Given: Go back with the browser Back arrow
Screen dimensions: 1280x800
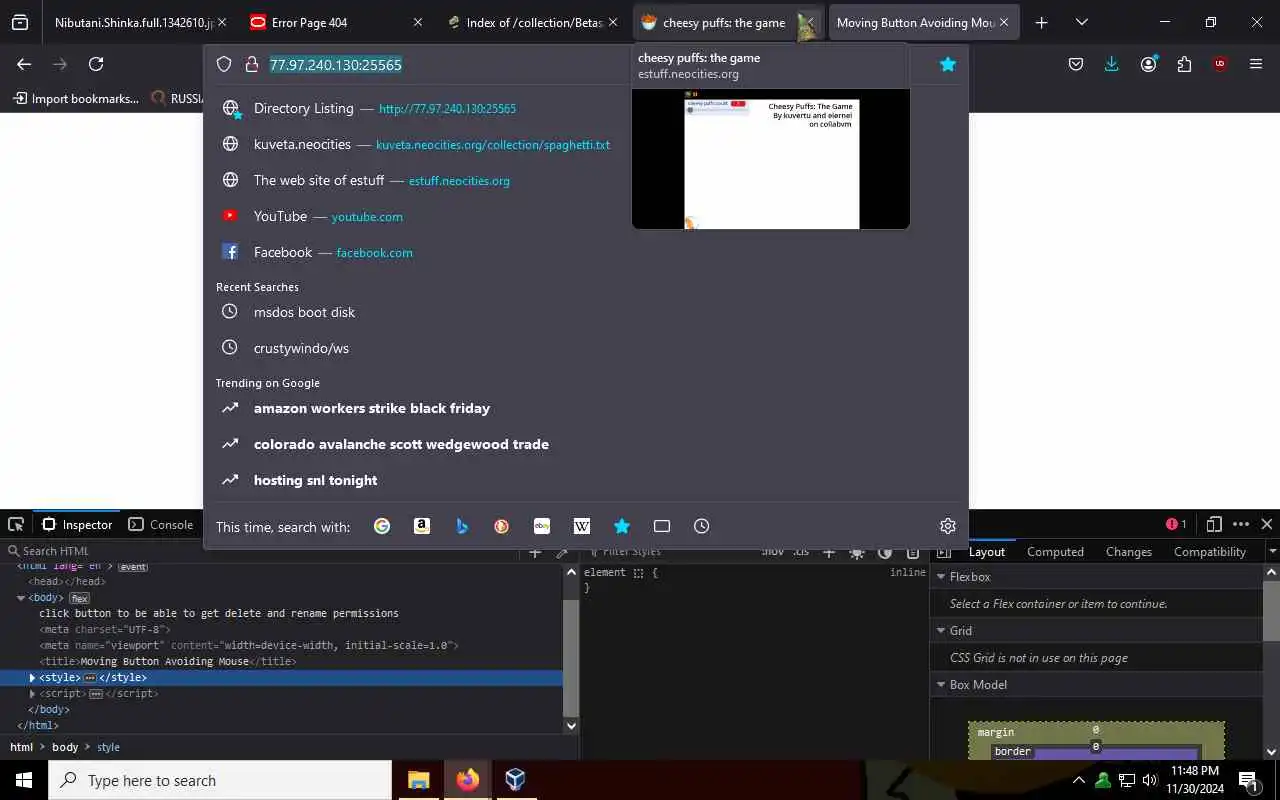Looking at the screenshot, I should pos(24,64).
